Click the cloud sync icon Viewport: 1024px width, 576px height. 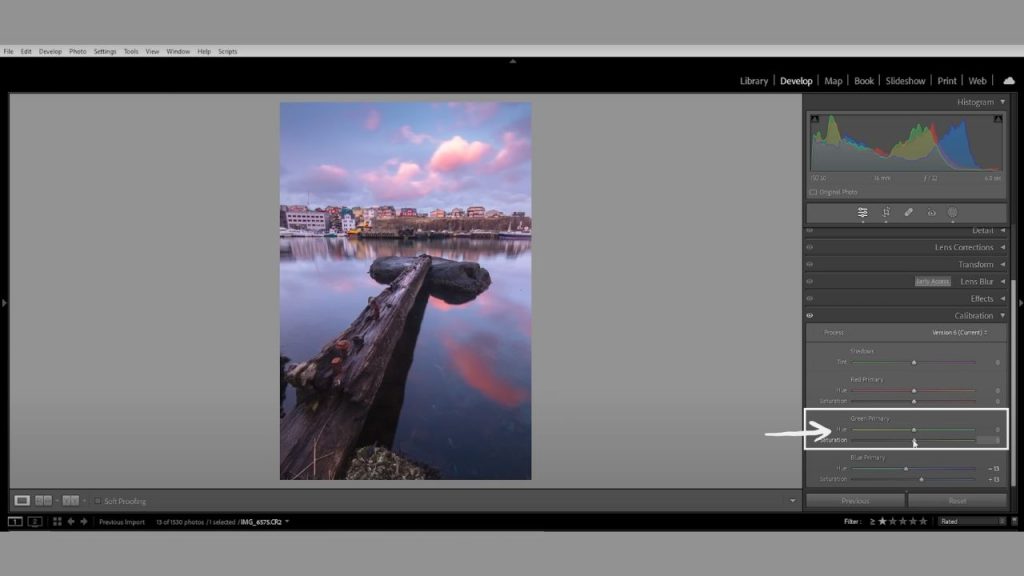[1011, 80]
